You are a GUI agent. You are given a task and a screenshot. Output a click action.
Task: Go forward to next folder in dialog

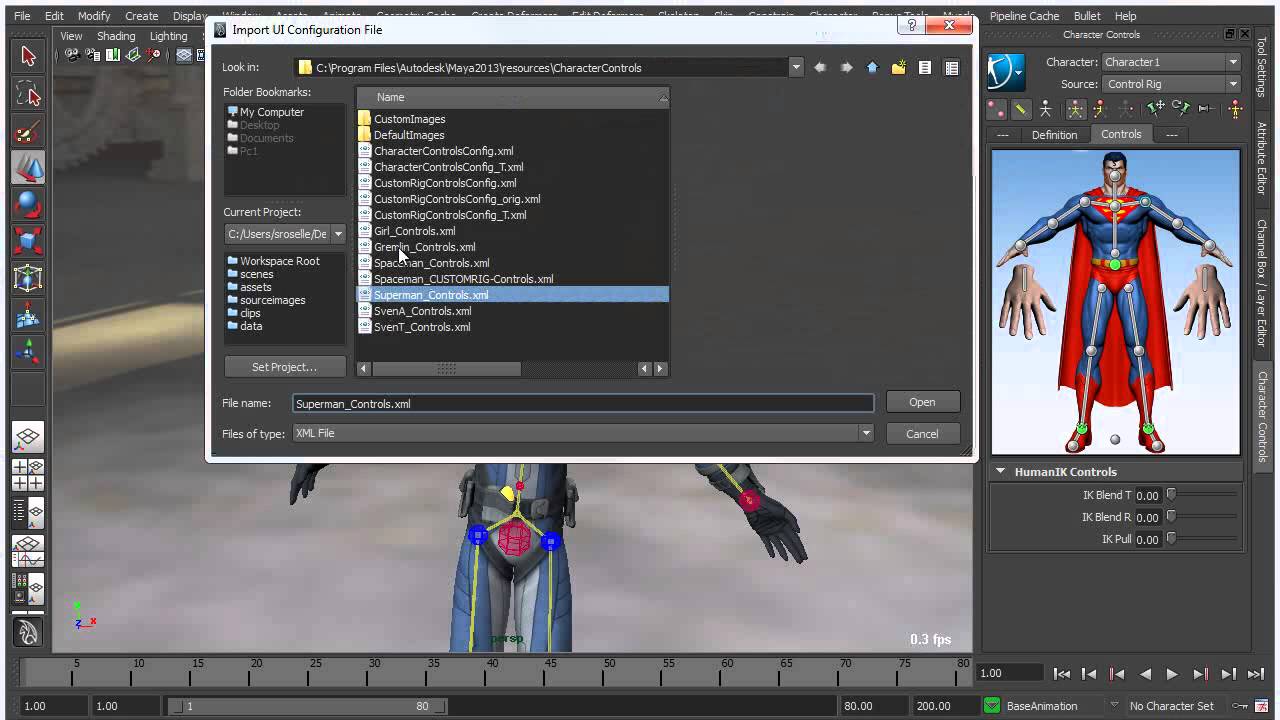pos(846,68)
